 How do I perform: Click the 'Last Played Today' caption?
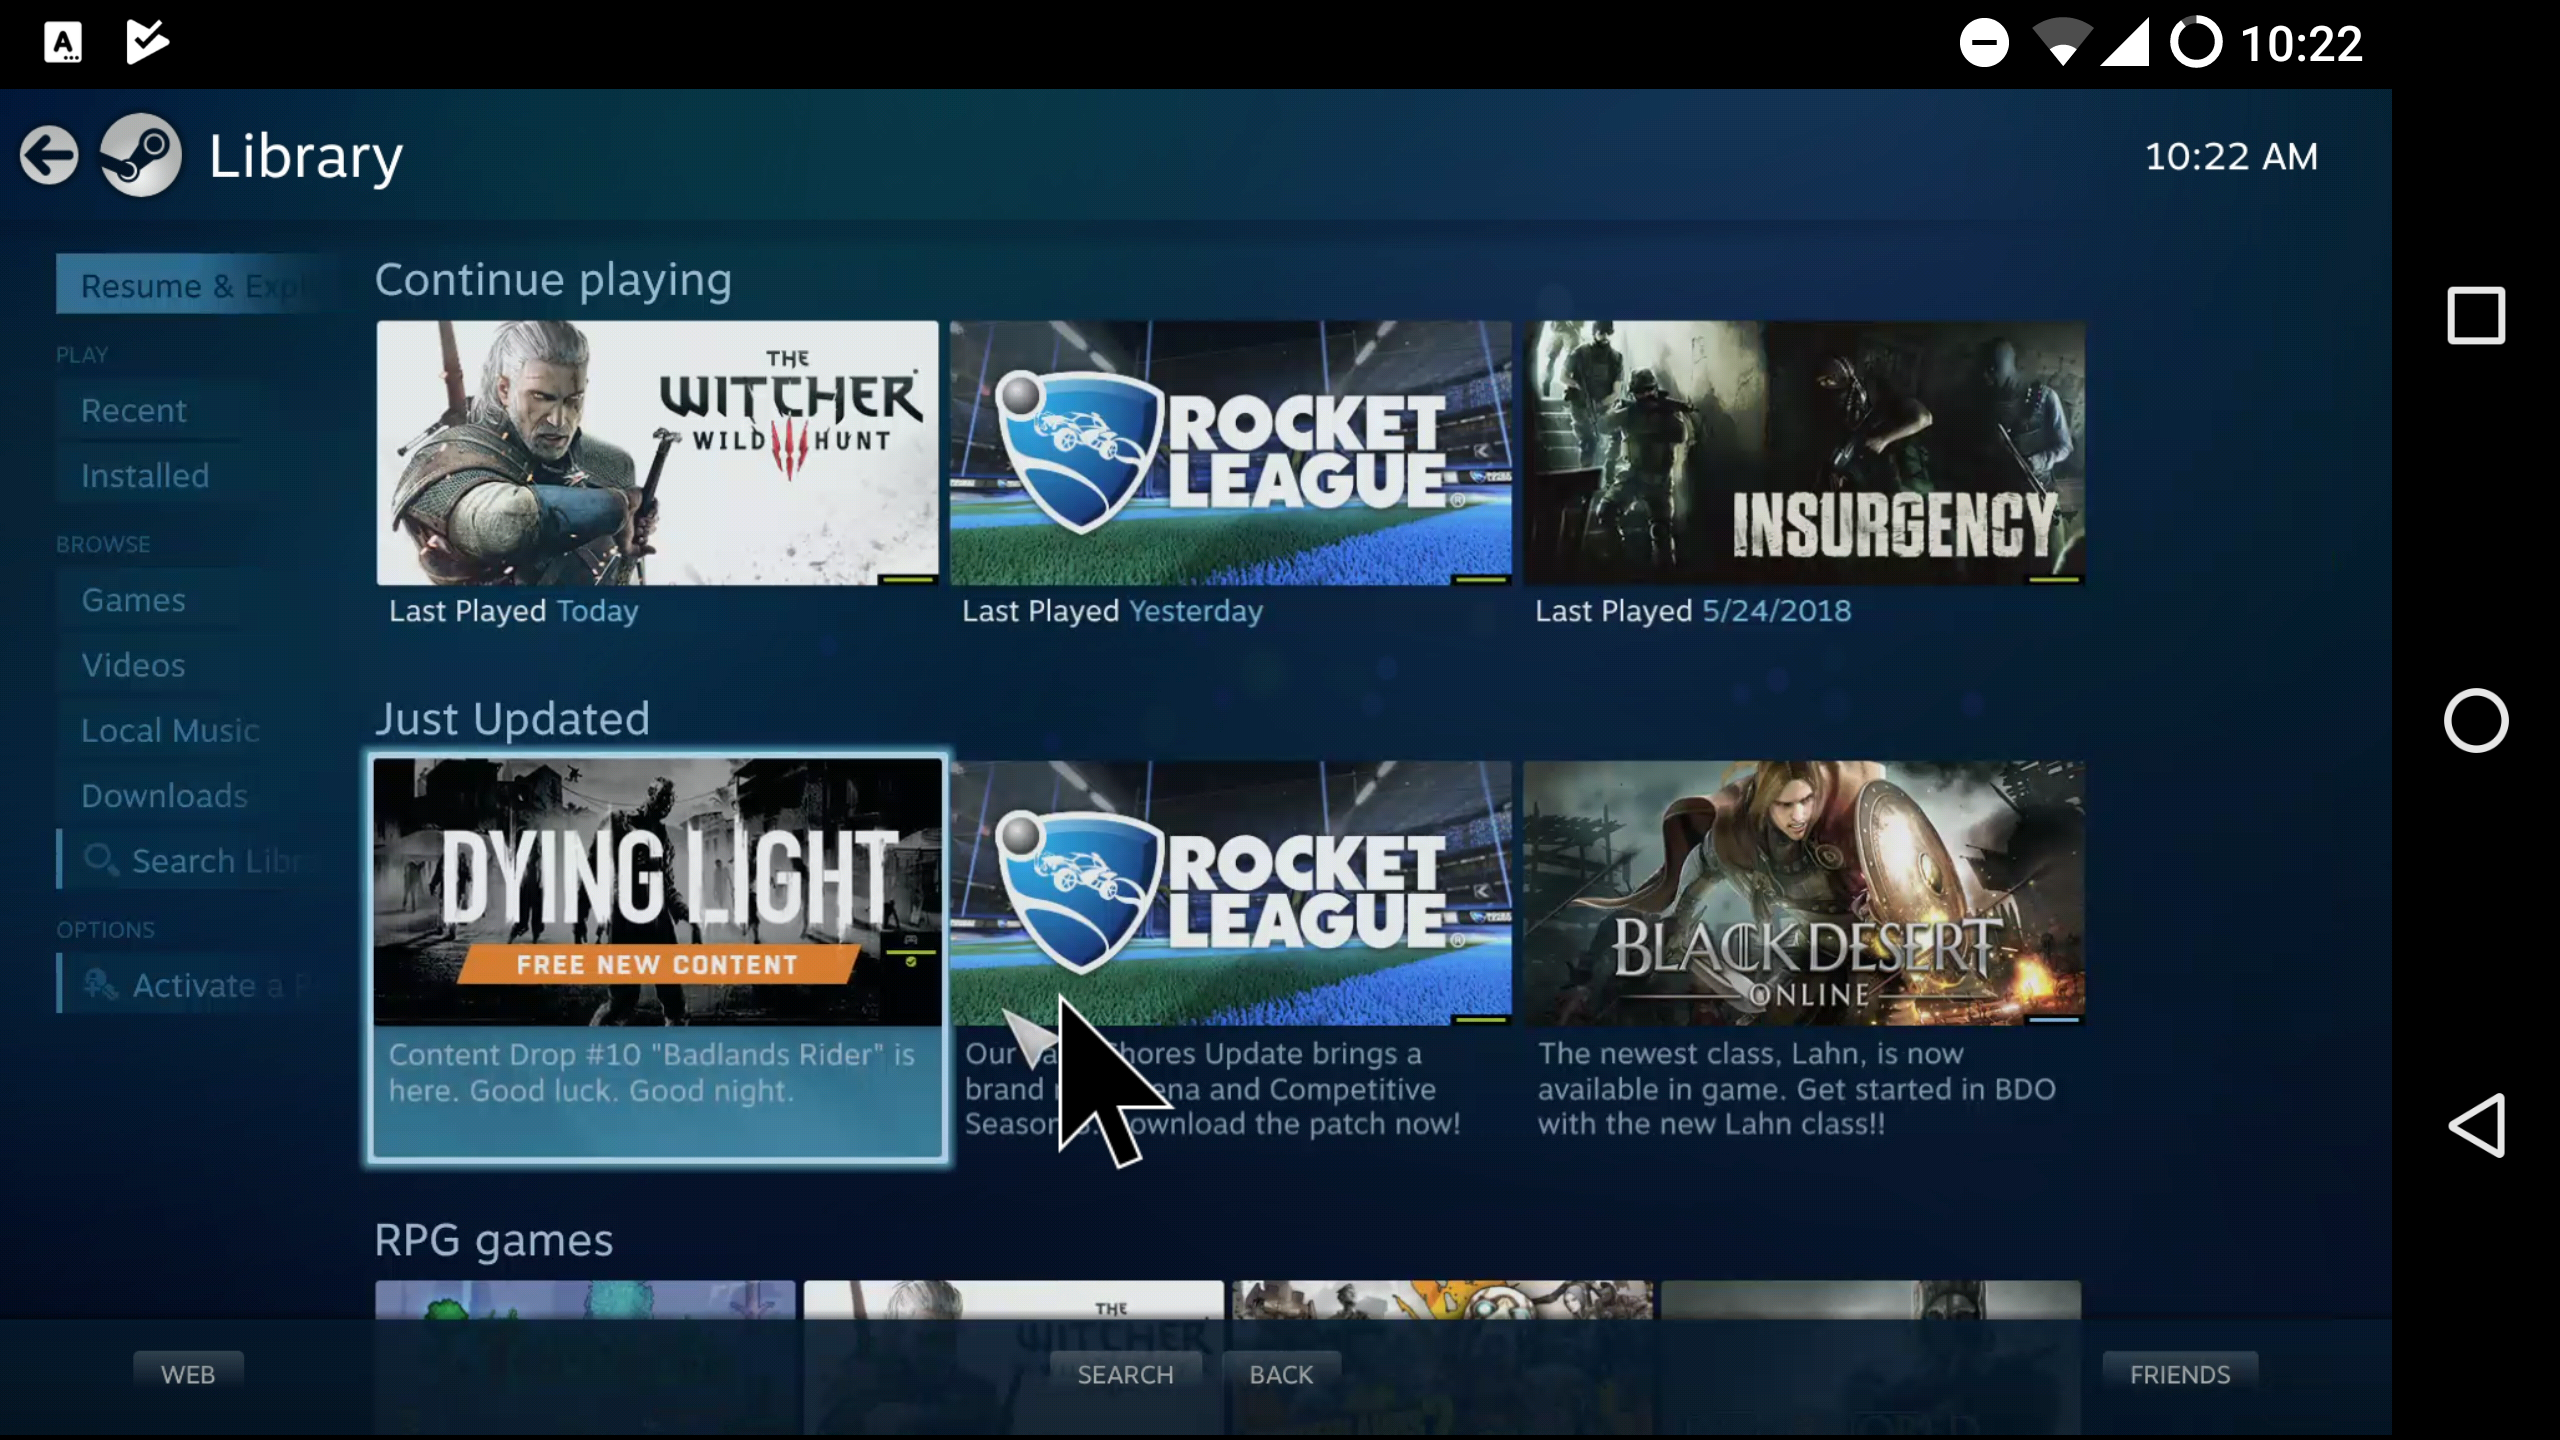point(513,611)
